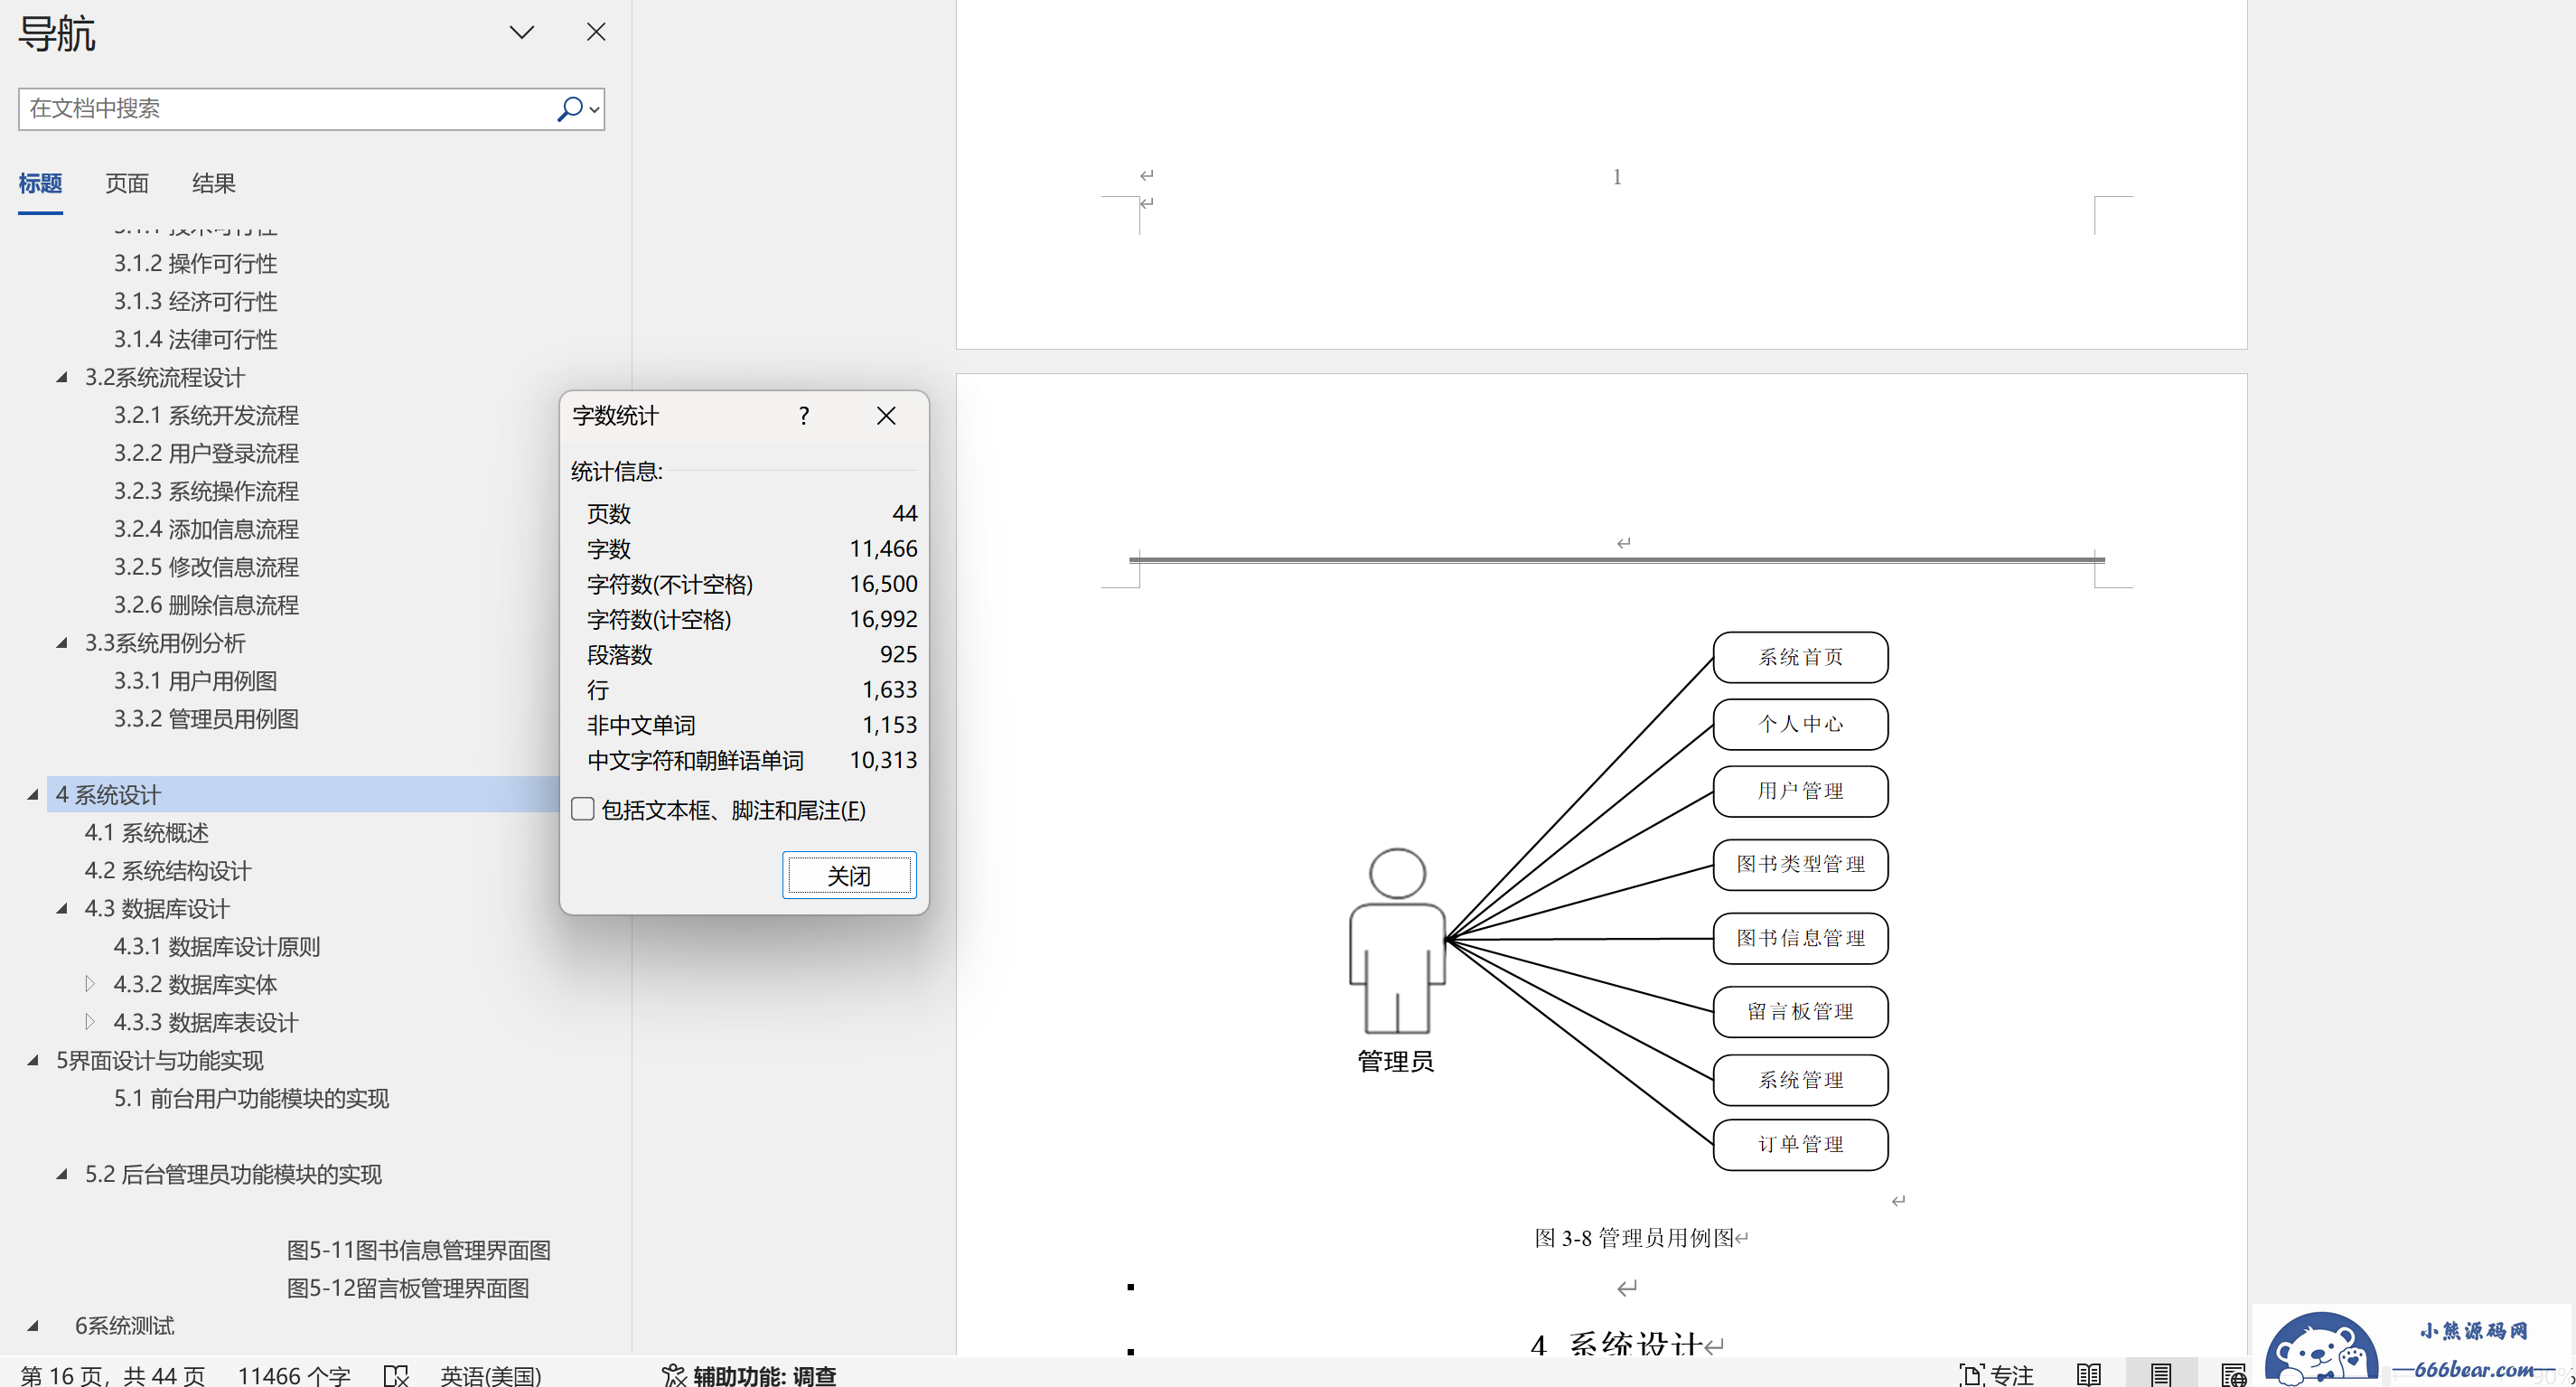Go to heading 3.2.2 用户登录流程
The image size is (2576, 1387).
coord(206,454)
